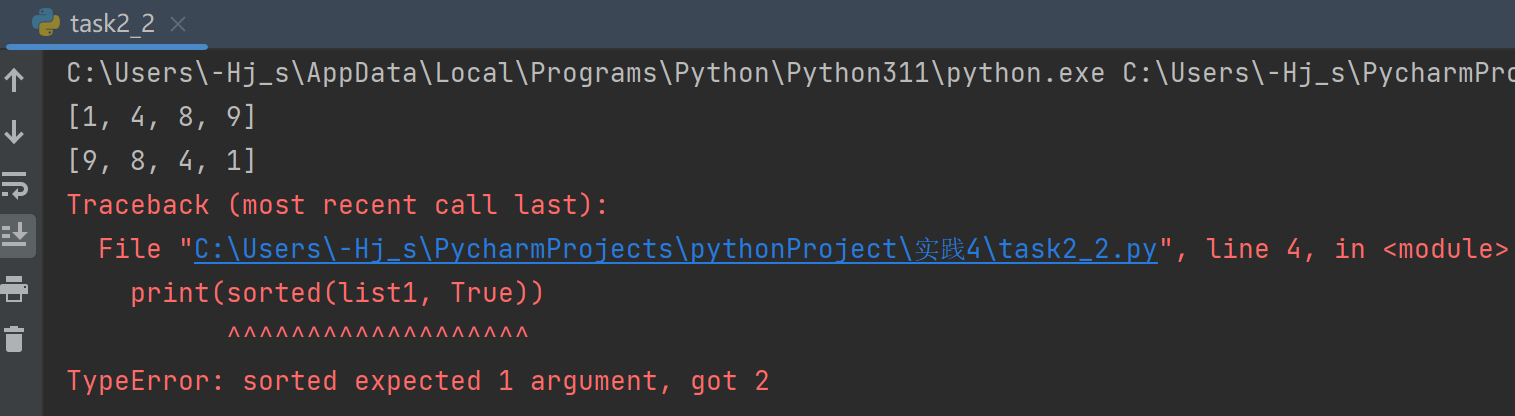Click the output line [9, 8, 4, 1]
The height and width of the screenshot is (416, 1515).
coord(162,160)
